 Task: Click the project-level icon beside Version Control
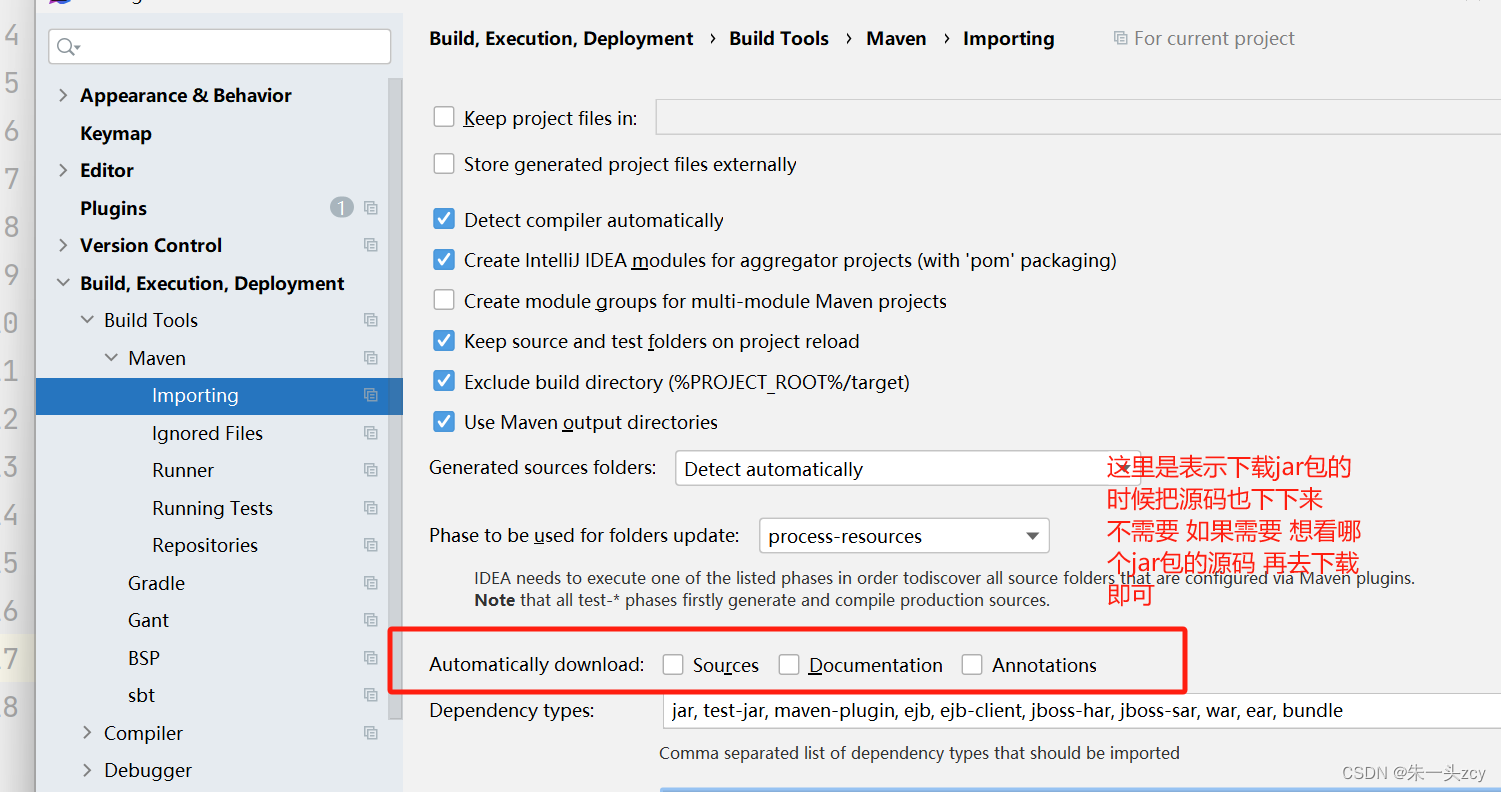371,245
